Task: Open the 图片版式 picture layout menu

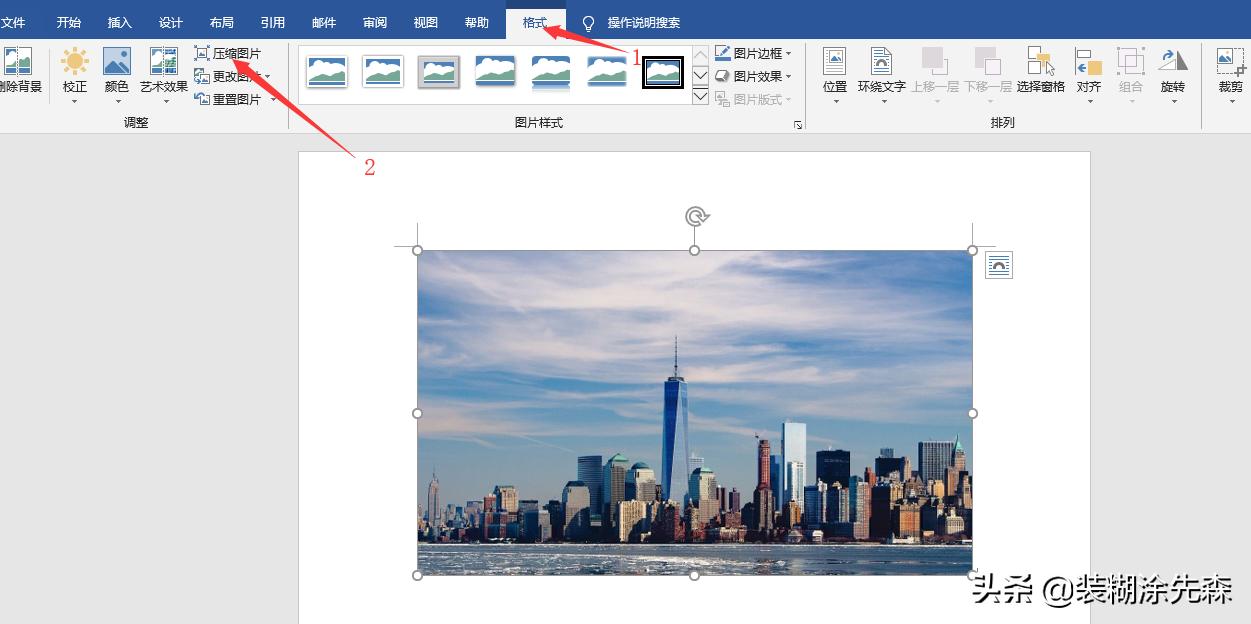Action: pyautogui.click(x=753, y=99)
